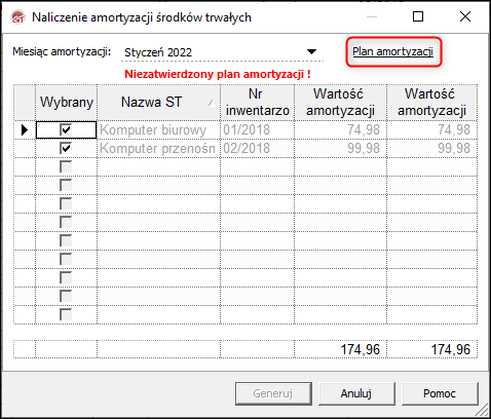
Task: Select Komputer biurowy name cell
Action: pyautogui.click(x=159, y=130)
